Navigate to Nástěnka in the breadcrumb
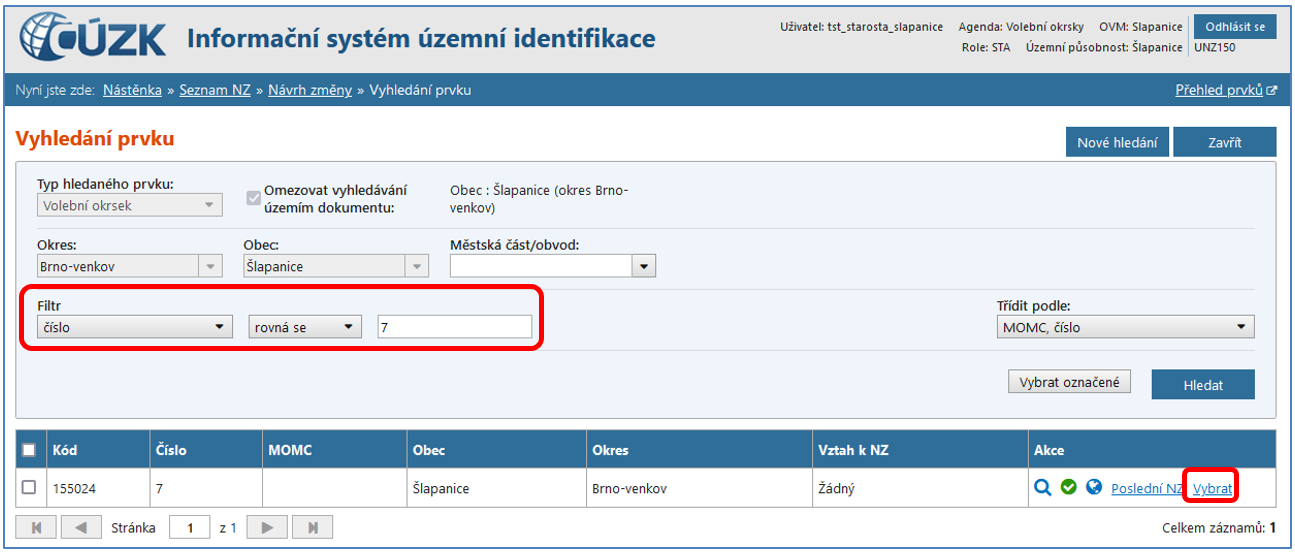The width and height of the screenshot is (1295, 552). point(132,90)
